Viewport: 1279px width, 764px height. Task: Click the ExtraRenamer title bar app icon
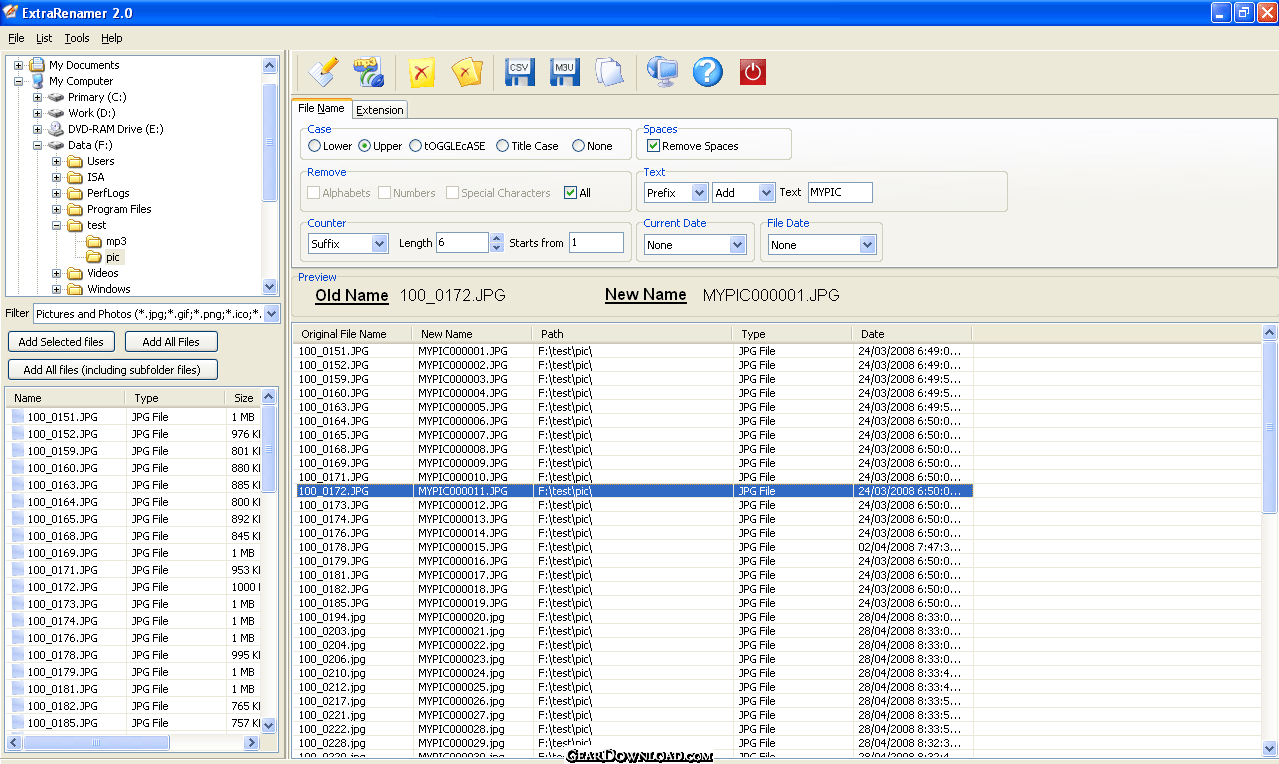coord(11,12)
